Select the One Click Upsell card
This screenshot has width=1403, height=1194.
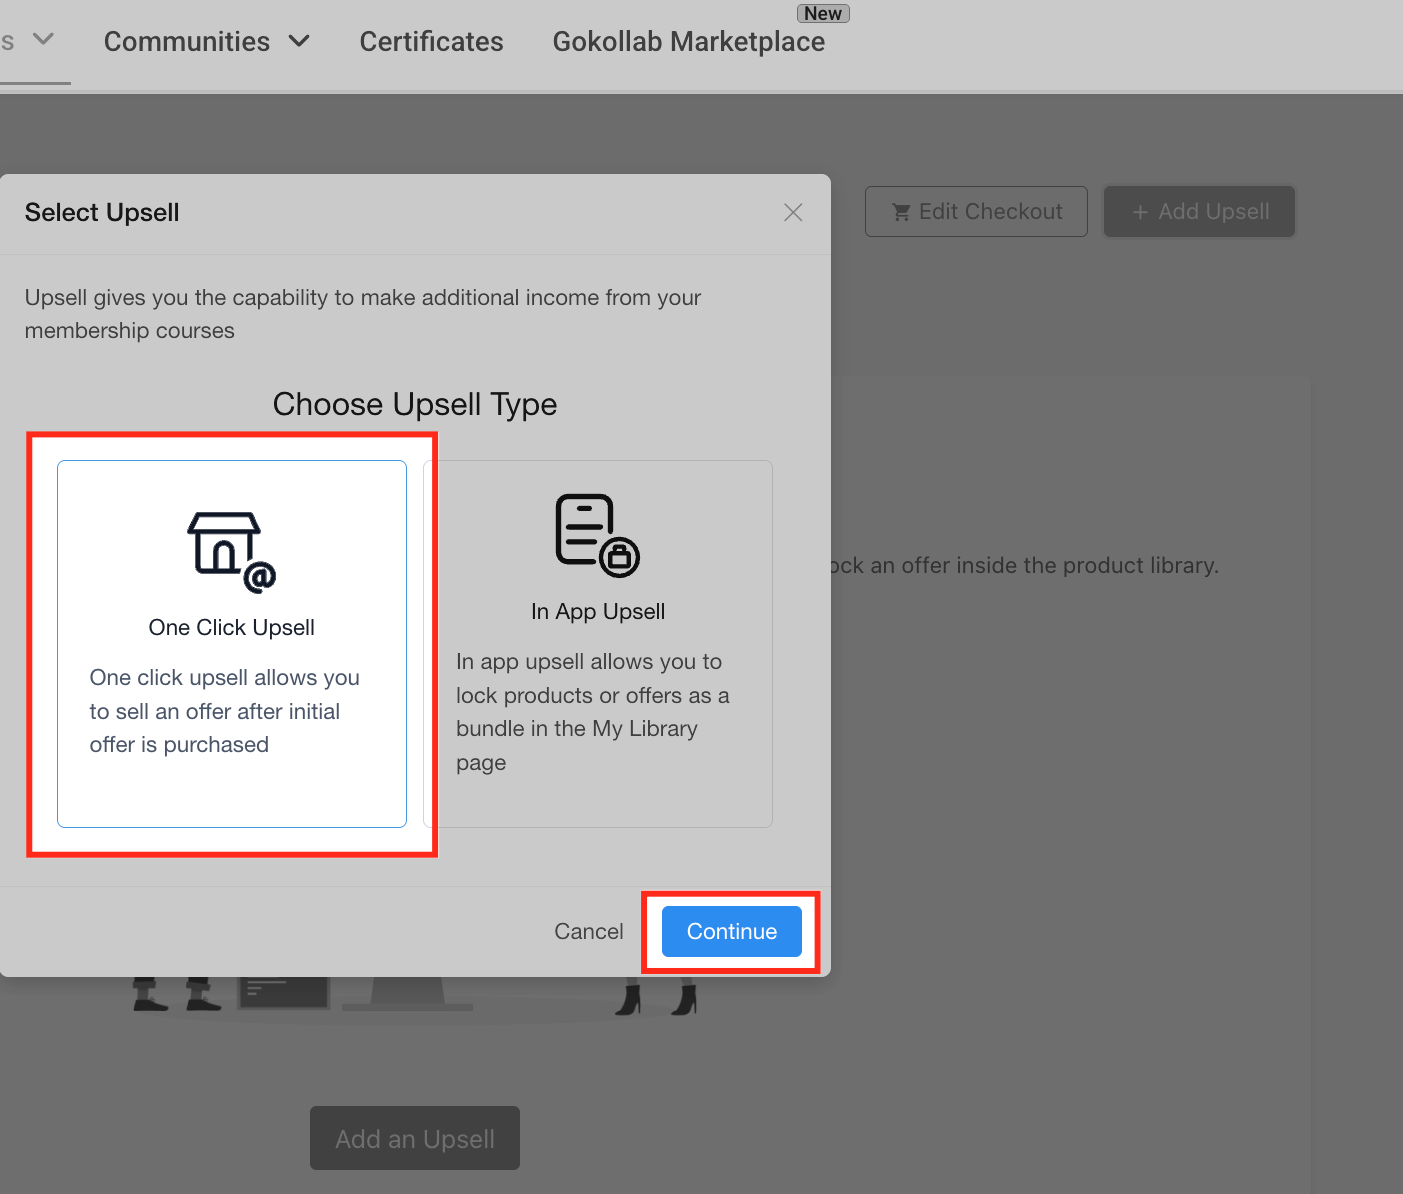pos(232,644)
